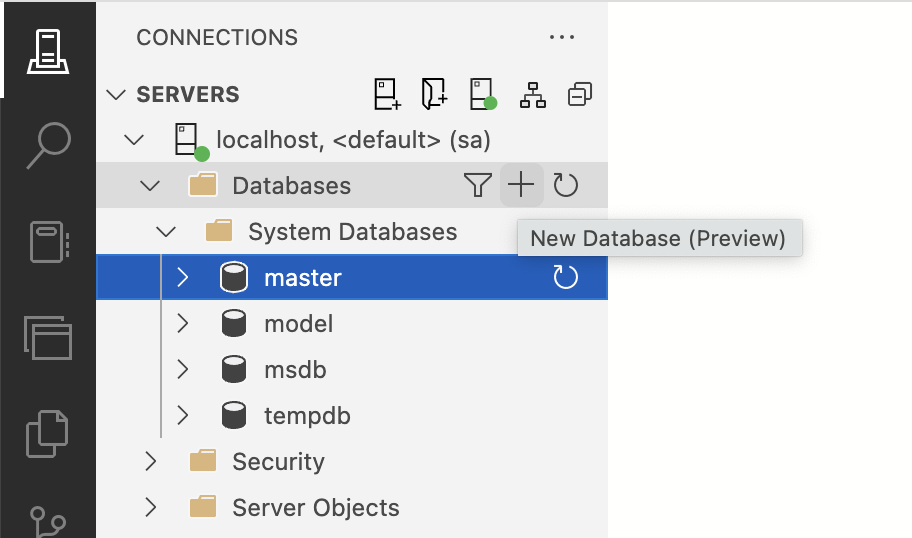Select the Server Objects folder label
Image resolution: width=912 pixels, height=538 pixels.
[x=316, y=508]
